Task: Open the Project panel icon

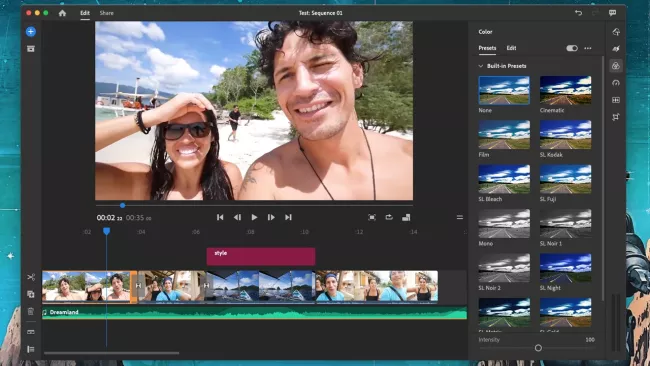Action: coord(31,48)
